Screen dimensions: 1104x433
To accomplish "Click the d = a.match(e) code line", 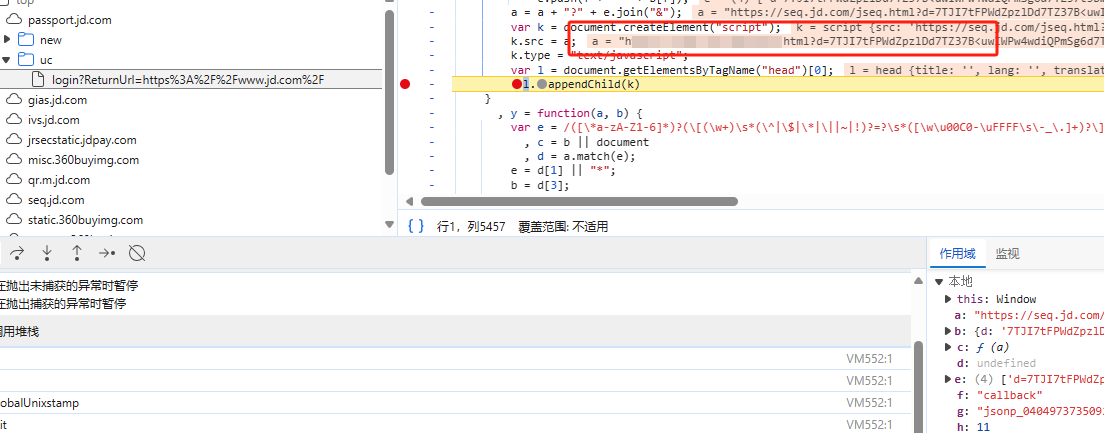I will (x=586, y=156).
